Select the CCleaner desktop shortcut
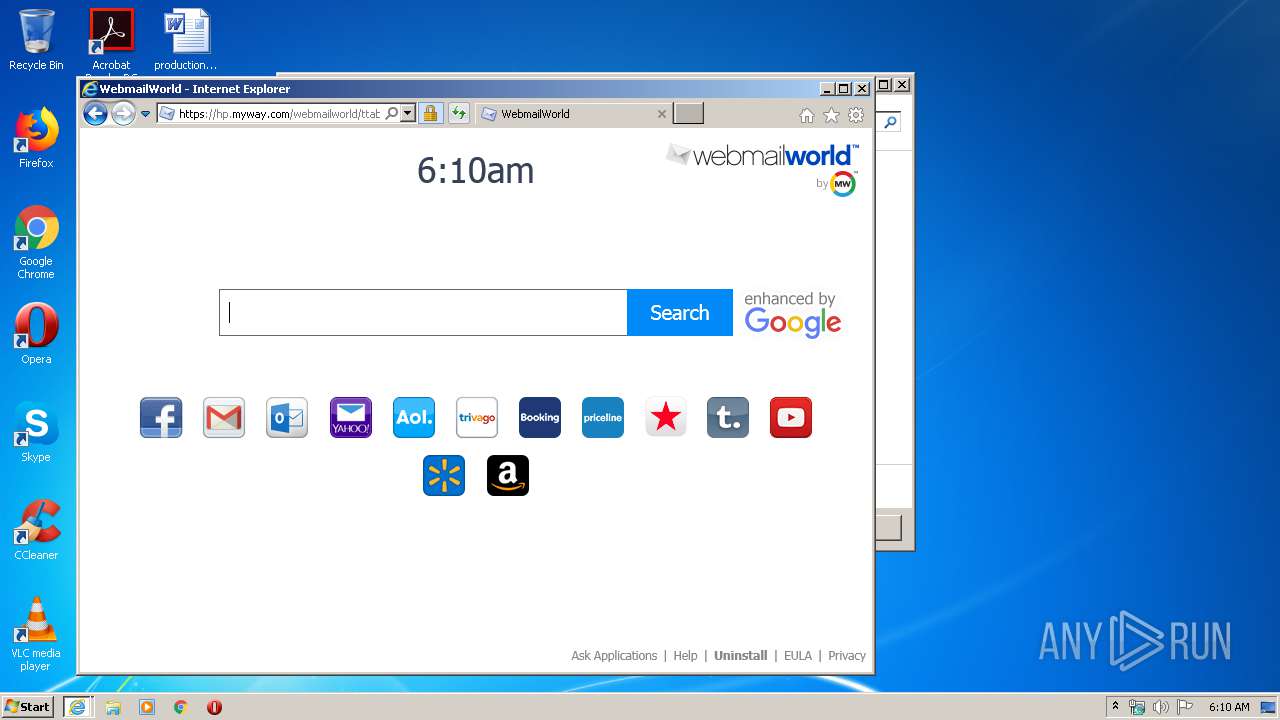Viewport: 1280px width, 720px height. (36, 530)
